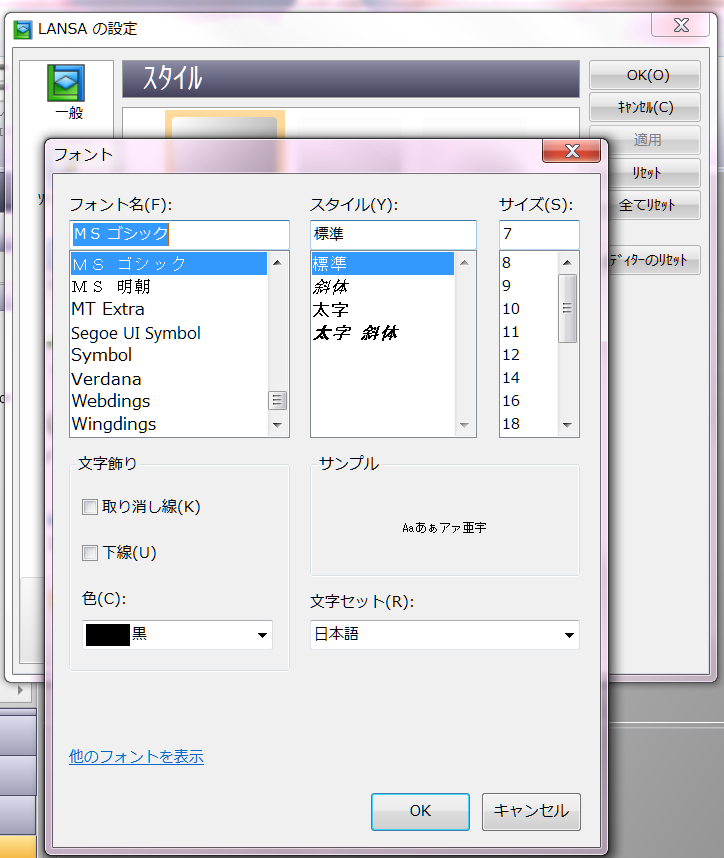Select 斜体 italic style

(383, 286)
